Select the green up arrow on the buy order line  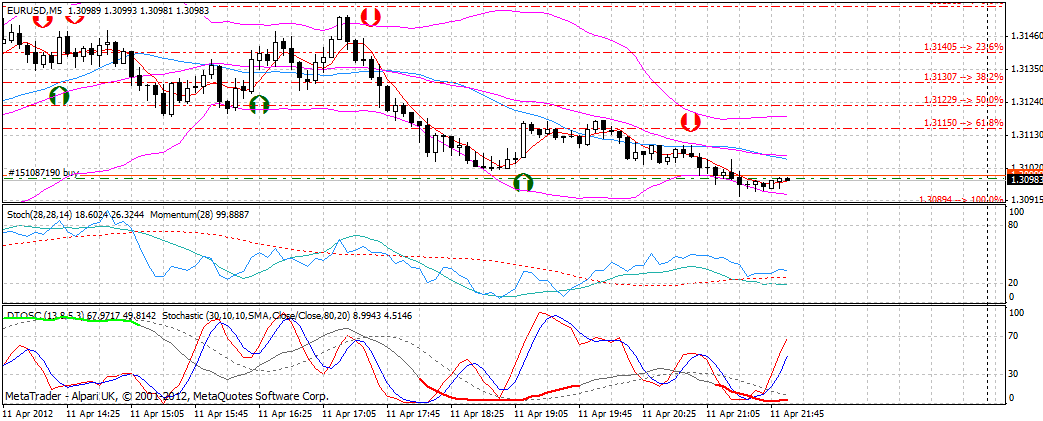523,182
